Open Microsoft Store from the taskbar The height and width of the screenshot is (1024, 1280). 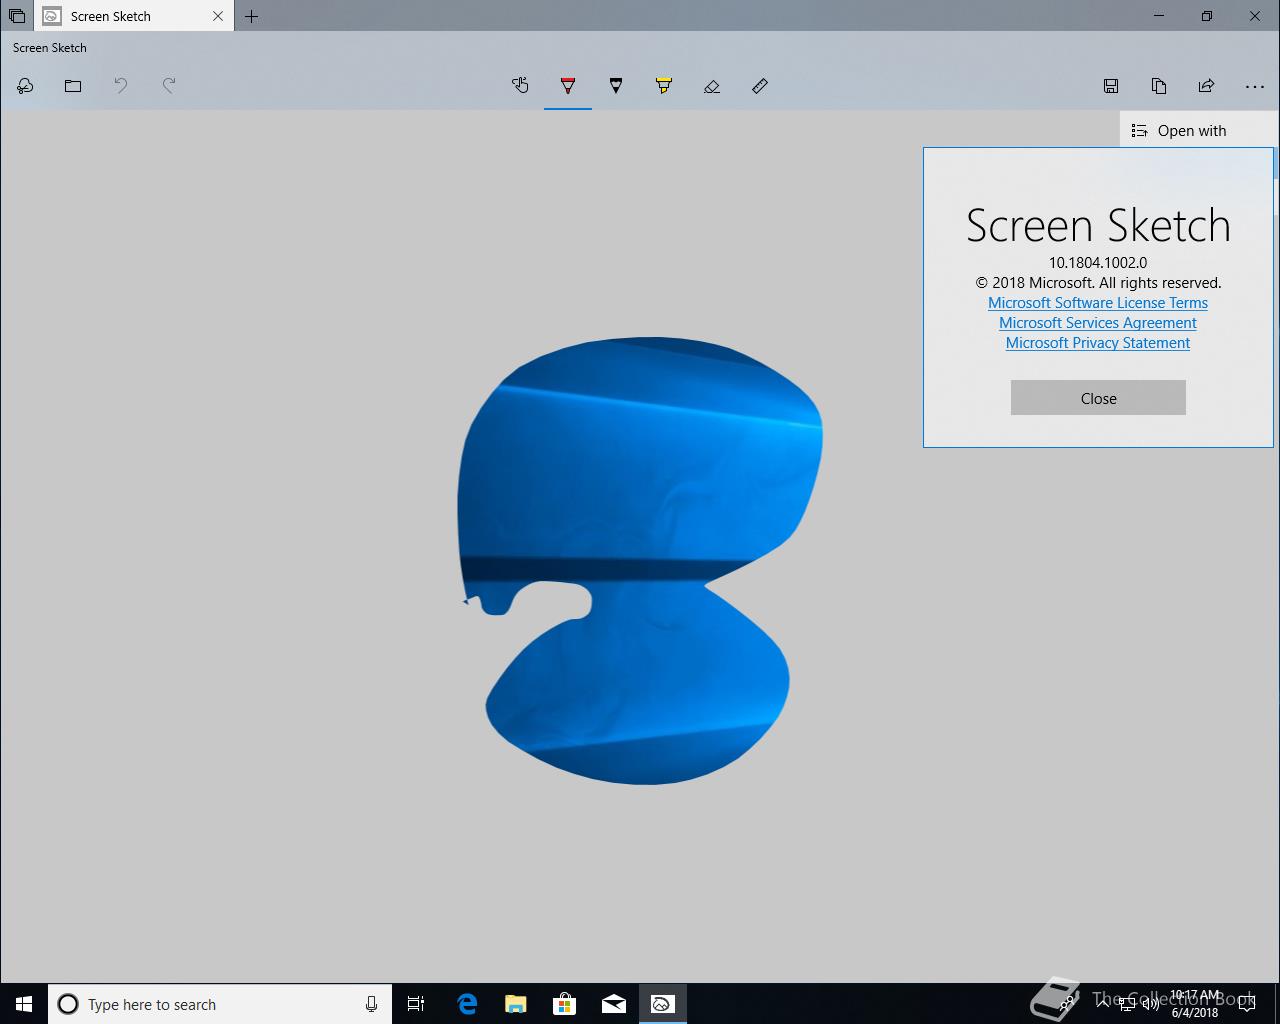coord(565,1004)
